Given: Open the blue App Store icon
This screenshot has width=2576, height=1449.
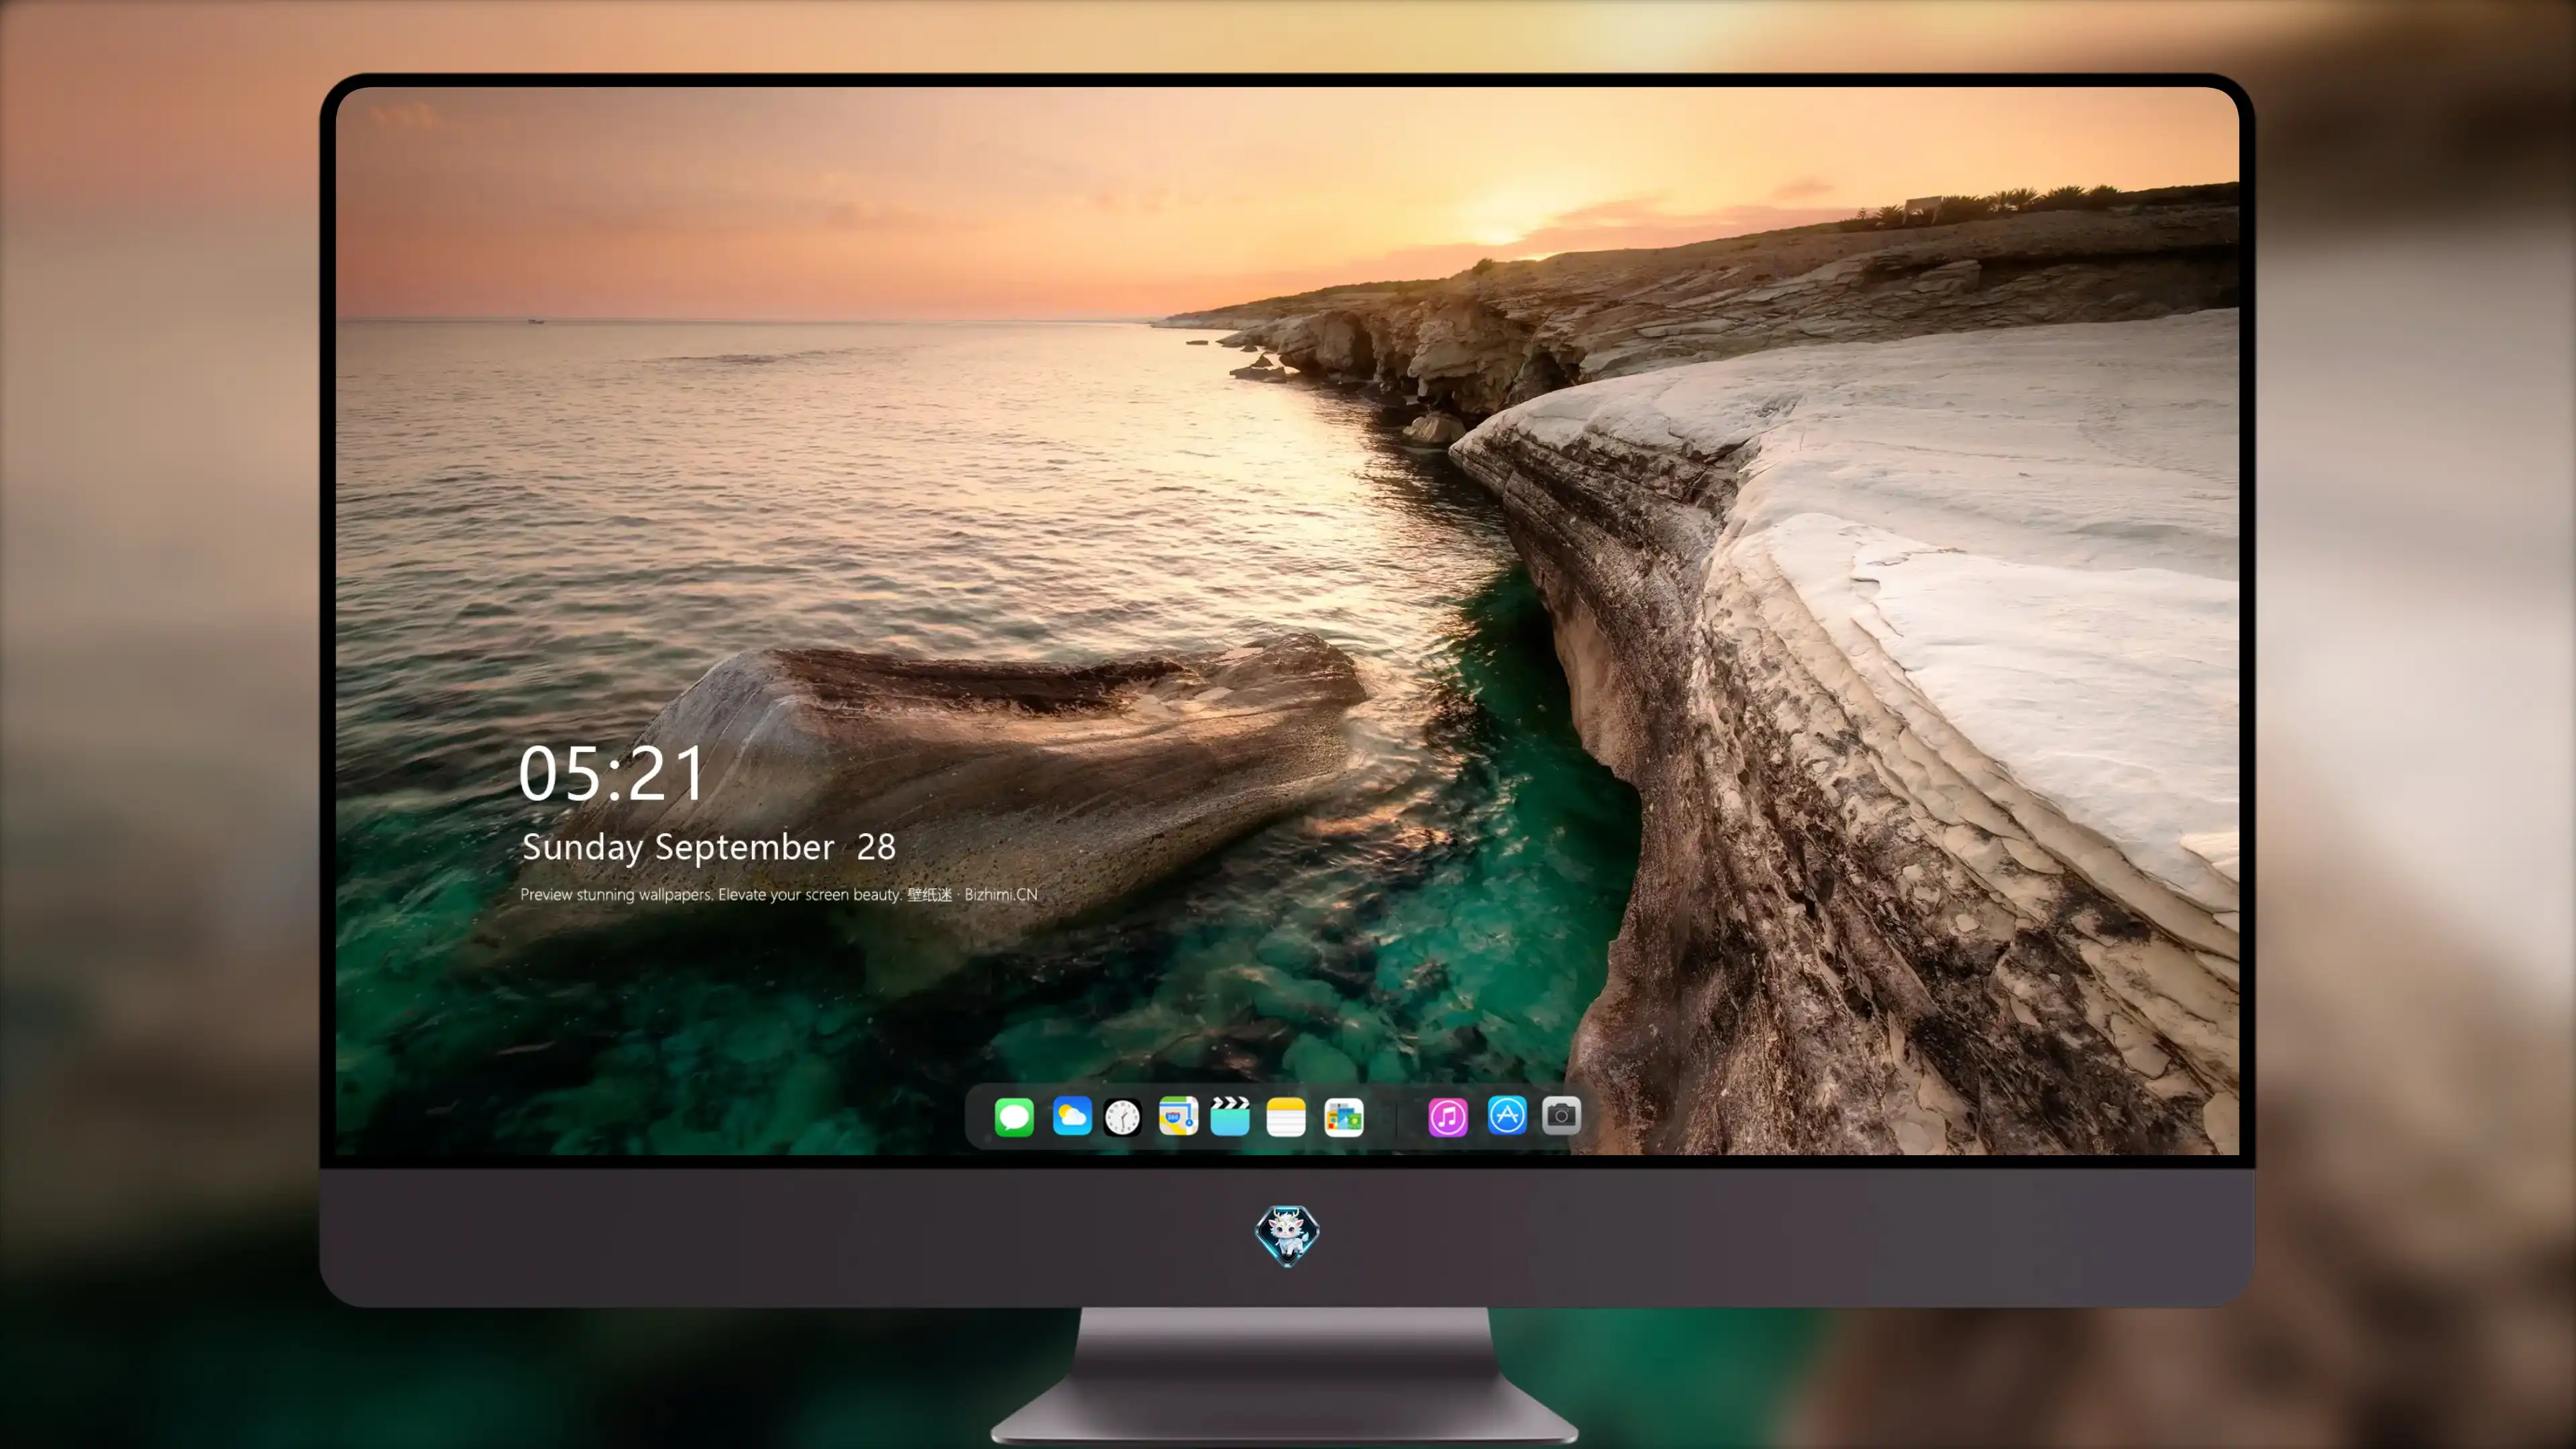Looking at the screenshot, I should pos(1507,1115).
